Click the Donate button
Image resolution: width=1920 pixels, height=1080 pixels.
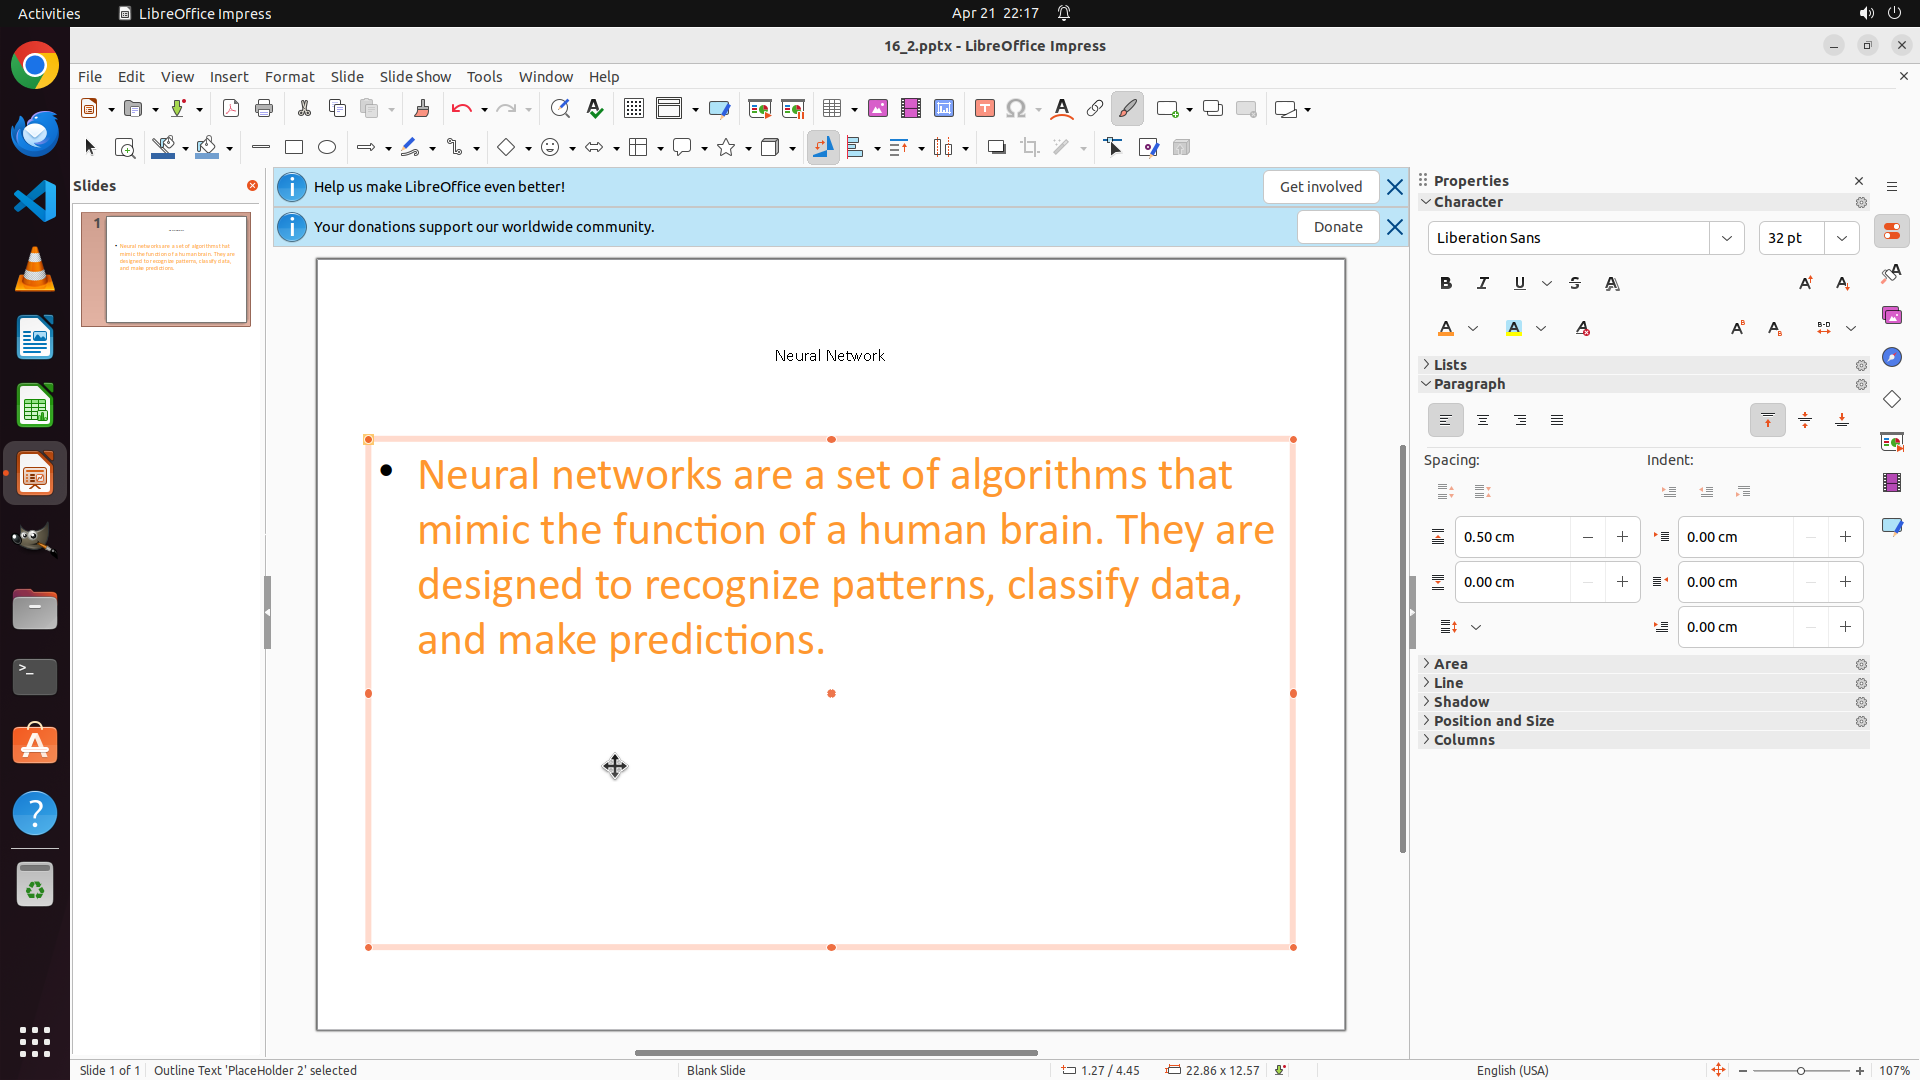pos(1338,227)
